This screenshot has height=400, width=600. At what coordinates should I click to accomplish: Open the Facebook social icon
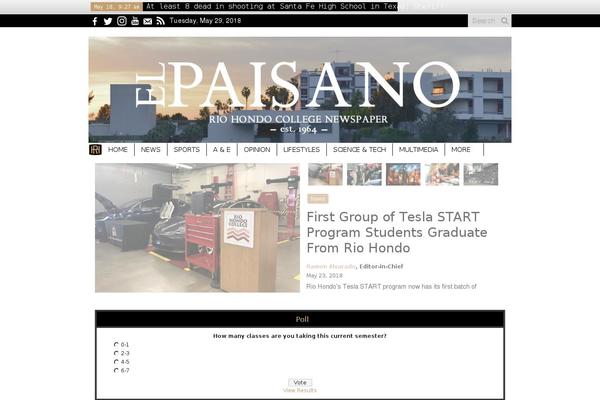coord(95,21)
